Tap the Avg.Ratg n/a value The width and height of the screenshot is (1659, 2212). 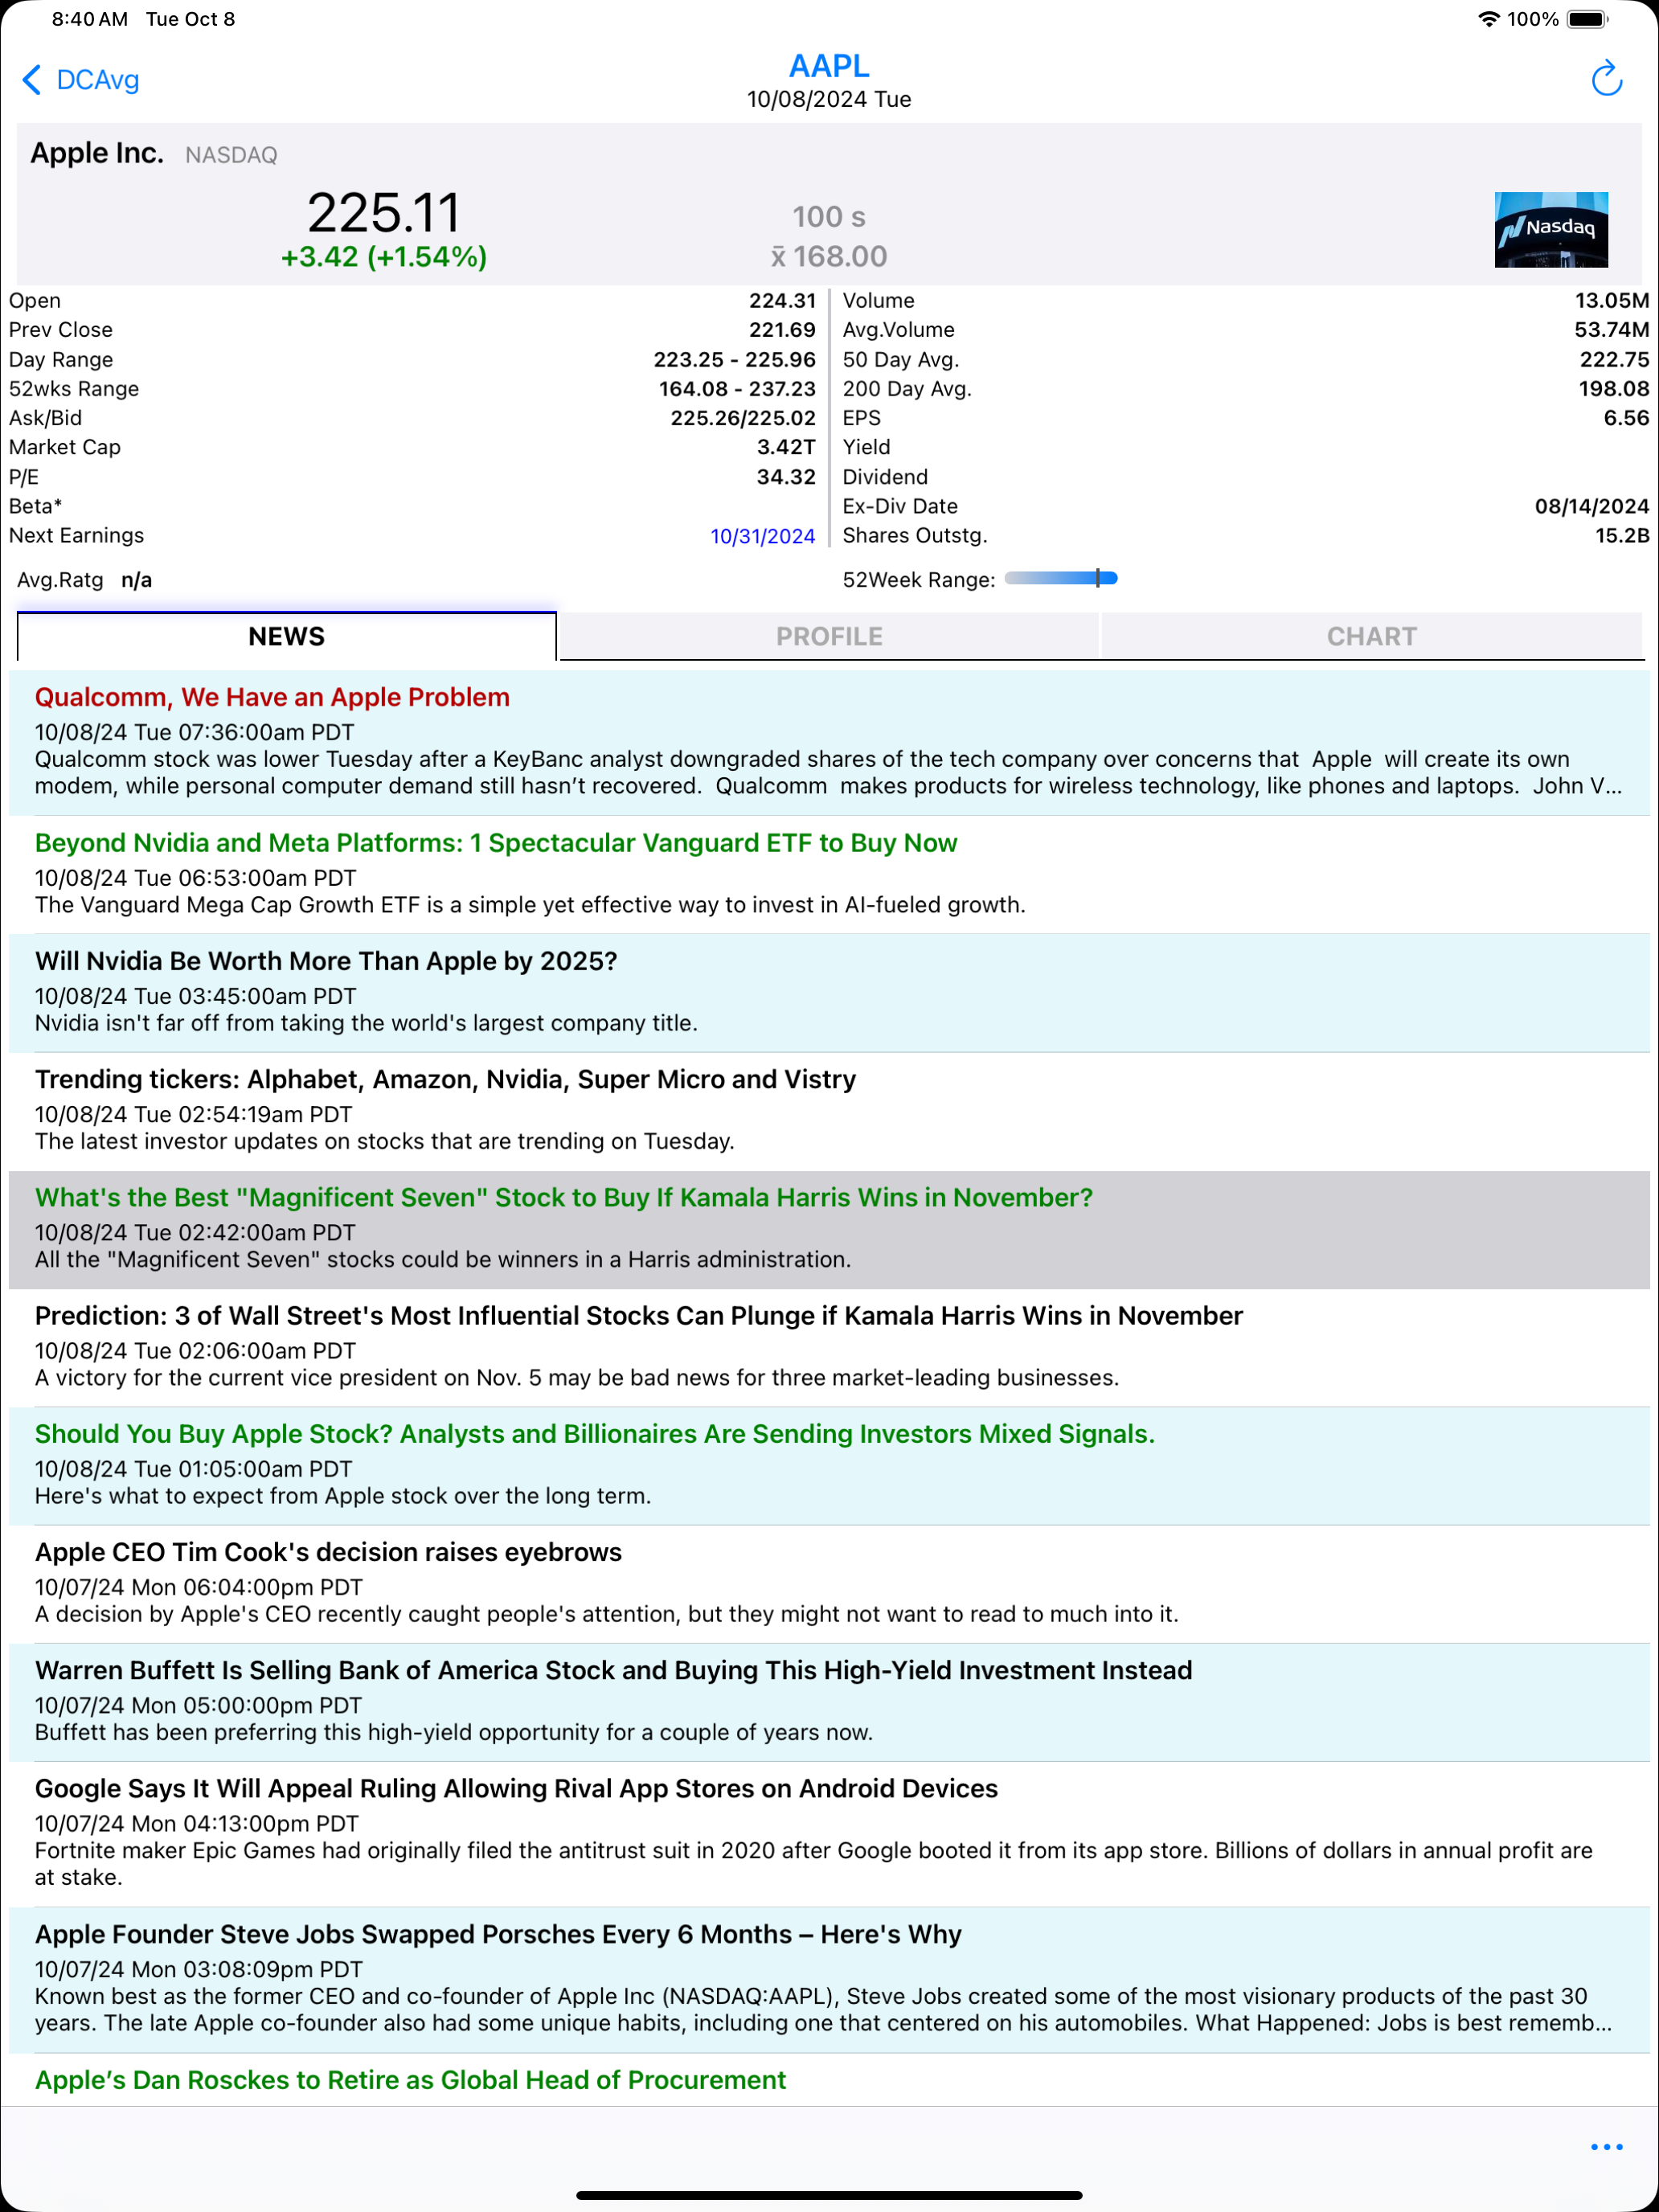click(136, 580)
